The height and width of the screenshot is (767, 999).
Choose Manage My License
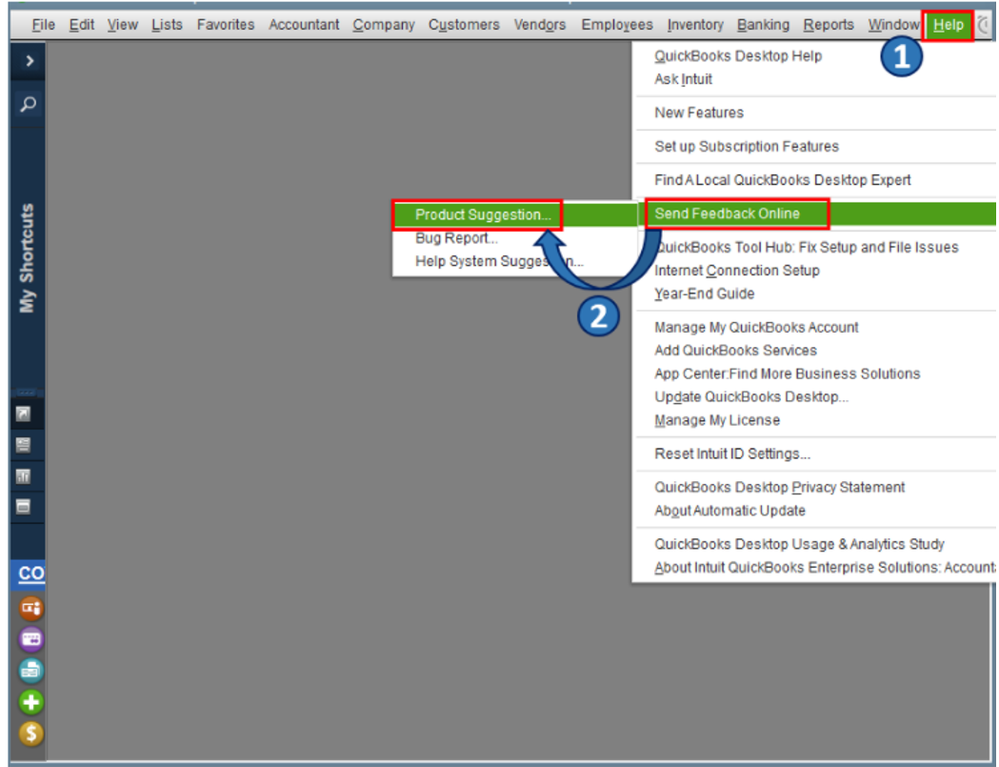717,420
